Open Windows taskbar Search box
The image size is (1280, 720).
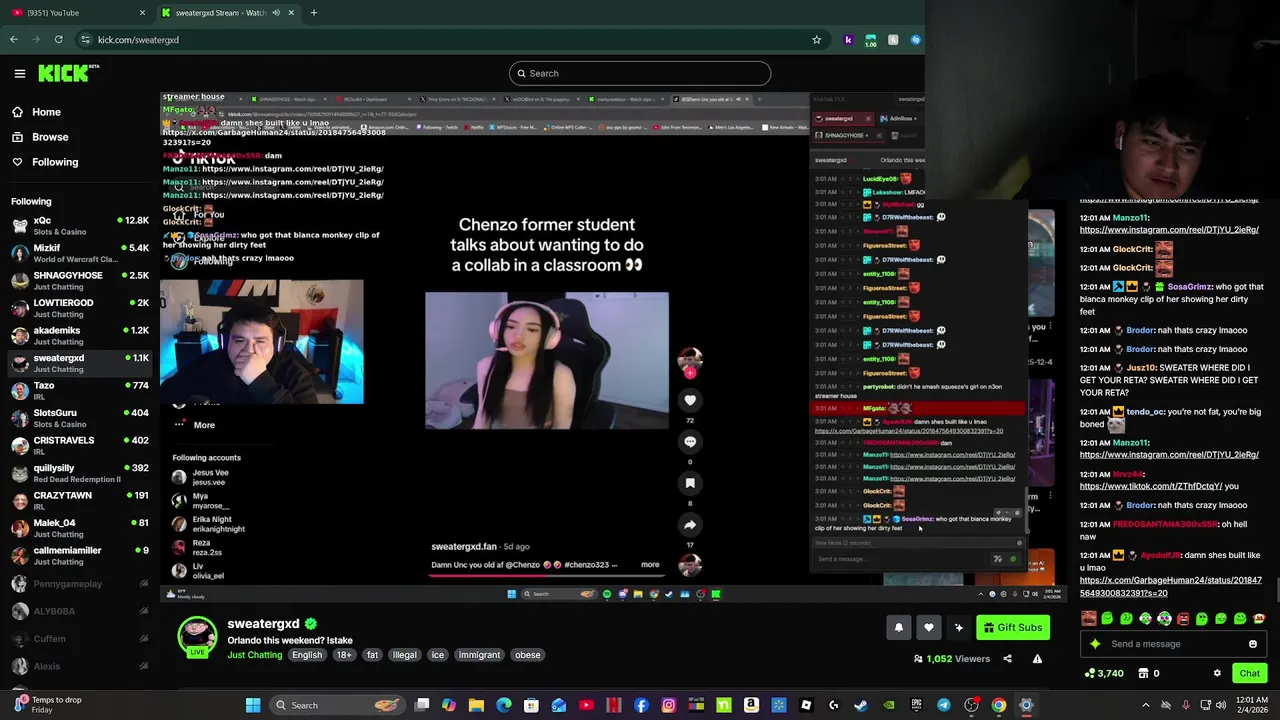336,706
